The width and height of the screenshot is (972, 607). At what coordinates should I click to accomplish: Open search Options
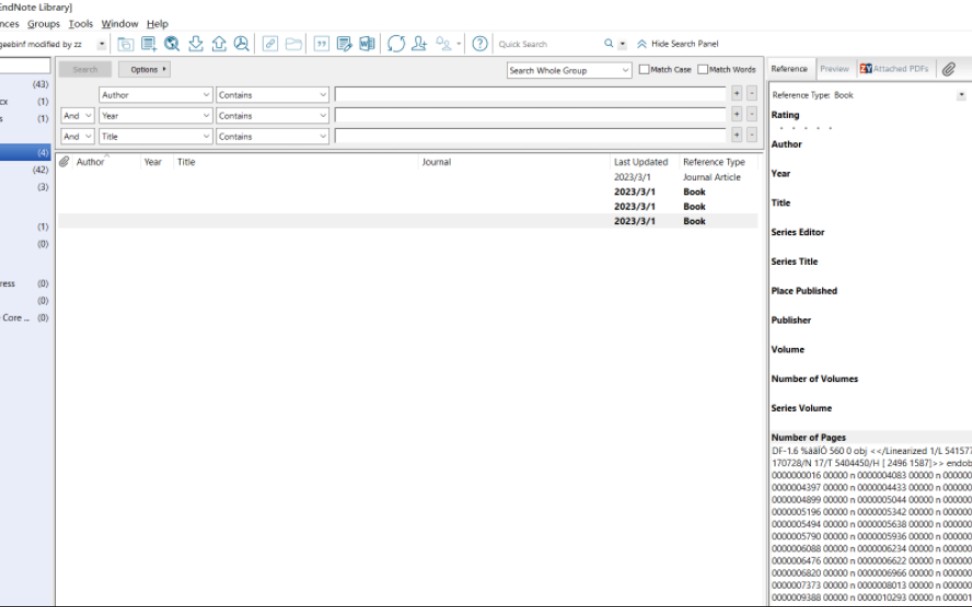[144, 70]
